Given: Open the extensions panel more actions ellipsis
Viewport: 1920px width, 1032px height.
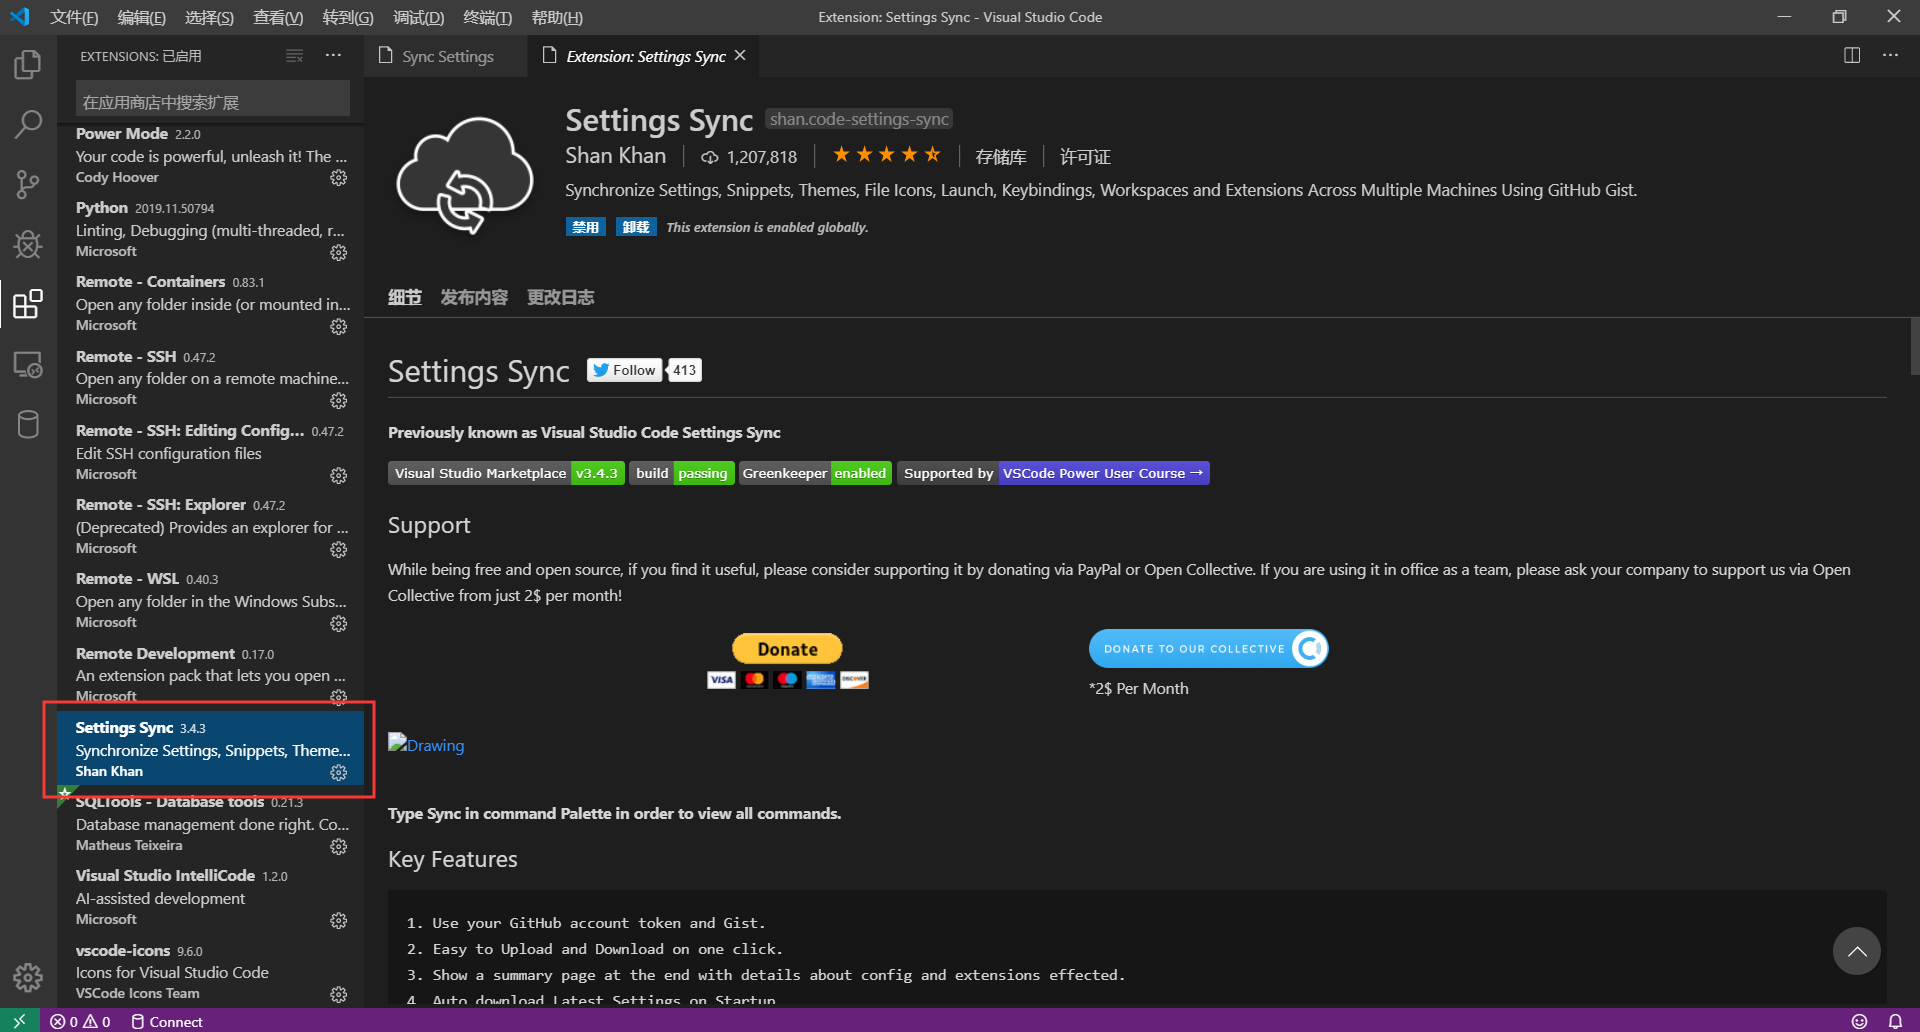Looking at the screenshot, I should (x=333, y=56).
